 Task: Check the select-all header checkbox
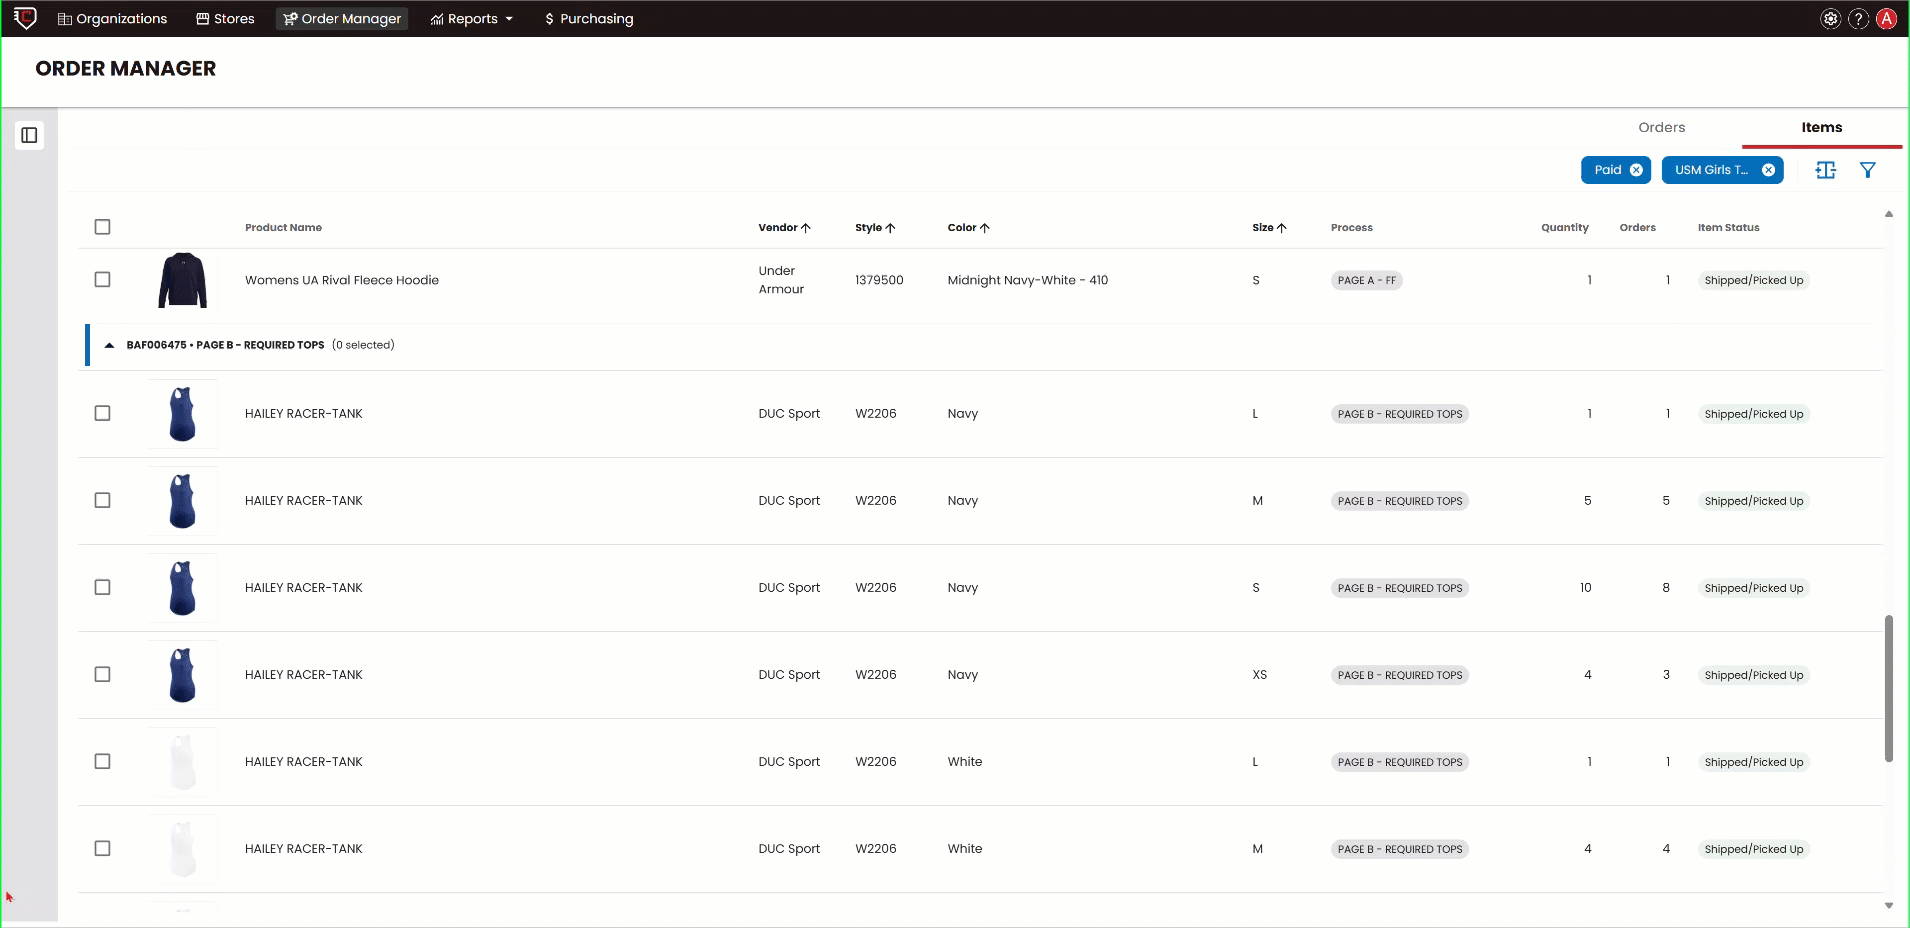point(102,227)
